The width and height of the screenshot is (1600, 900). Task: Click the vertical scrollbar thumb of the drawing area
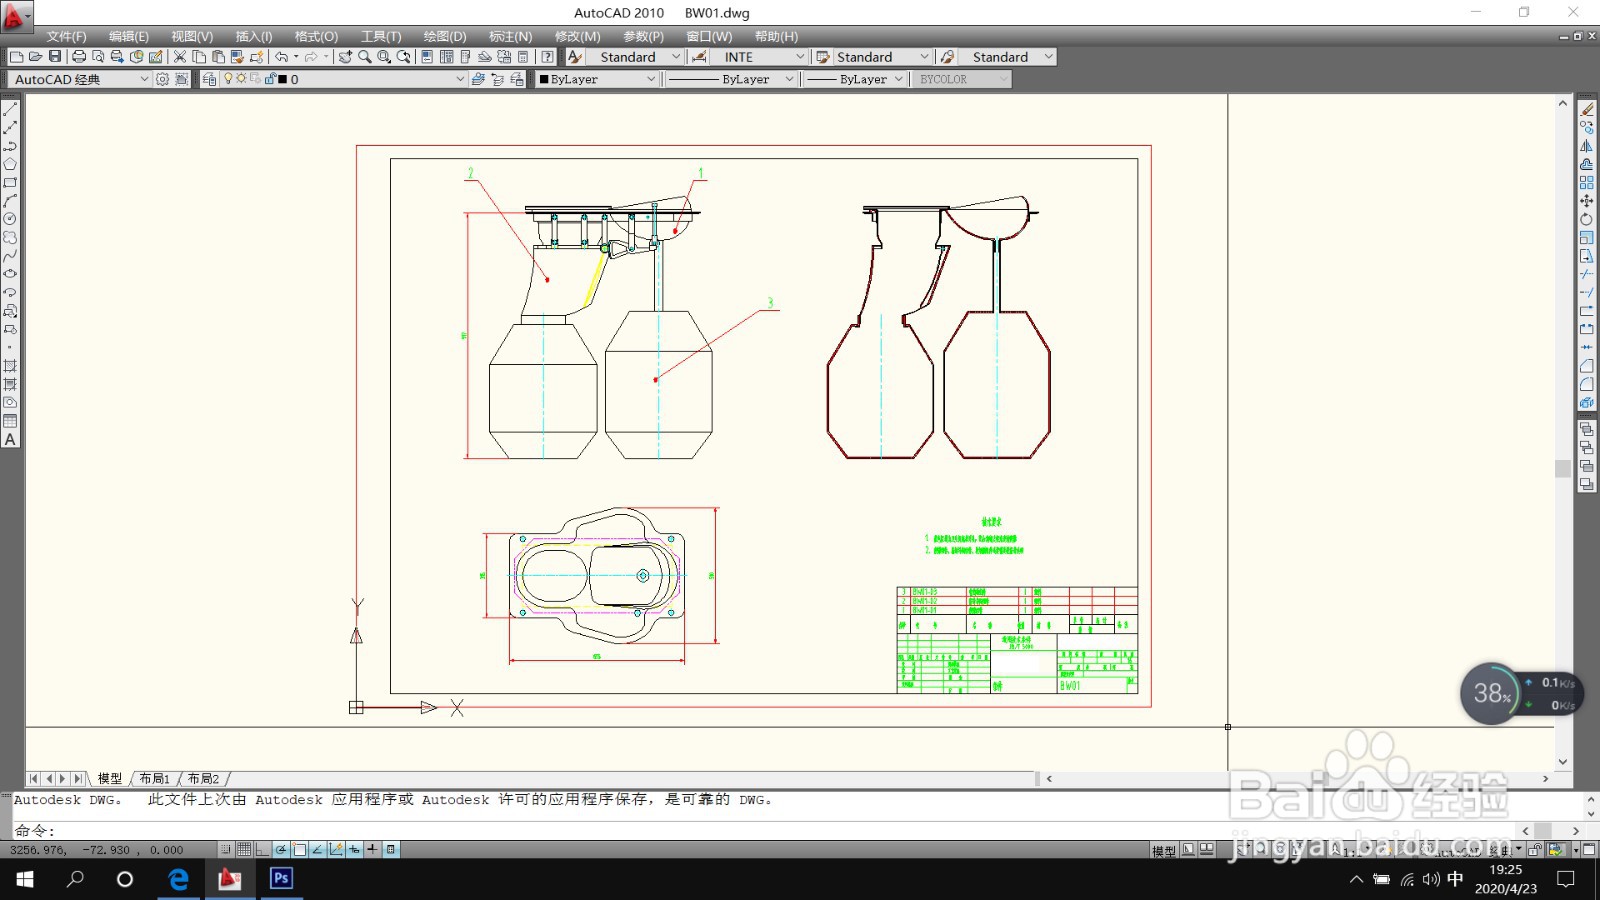(x=1563, y=468)
